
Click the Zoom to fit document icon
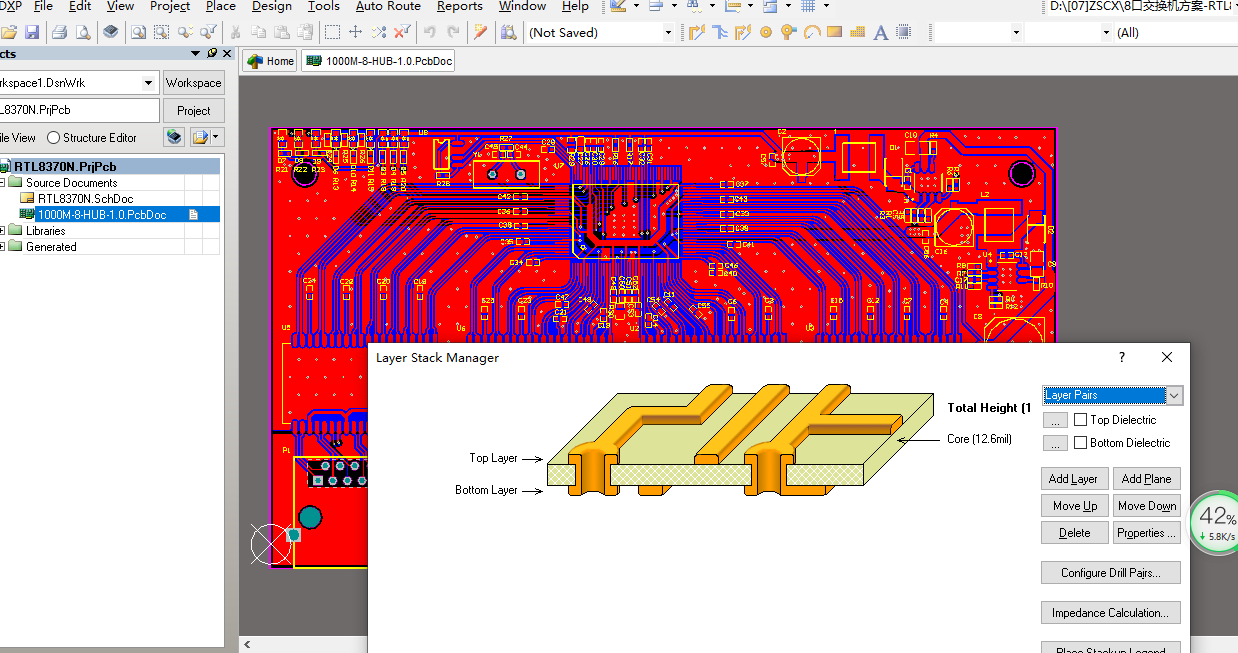tap(139, 32)
